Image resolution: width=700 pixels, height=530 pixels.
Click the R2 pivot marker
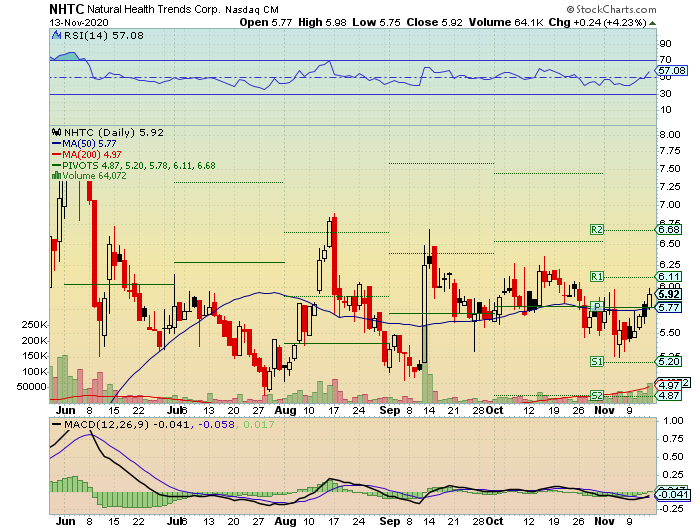(x=596, y=230)
